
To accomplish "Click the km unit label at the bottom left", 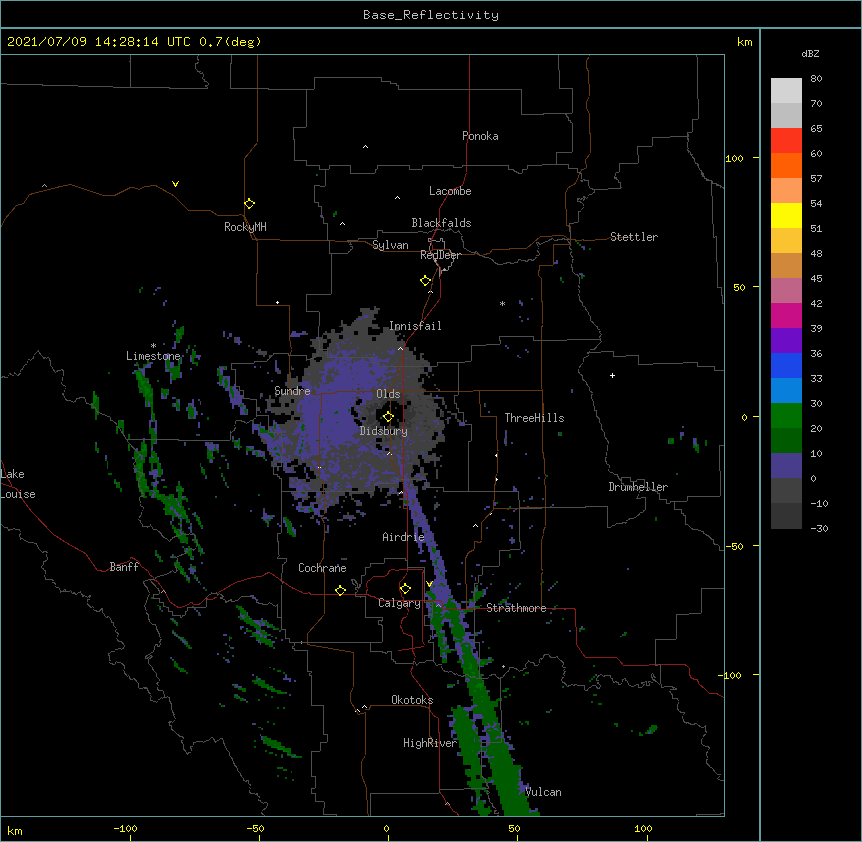I will click(x=15, y=830).
